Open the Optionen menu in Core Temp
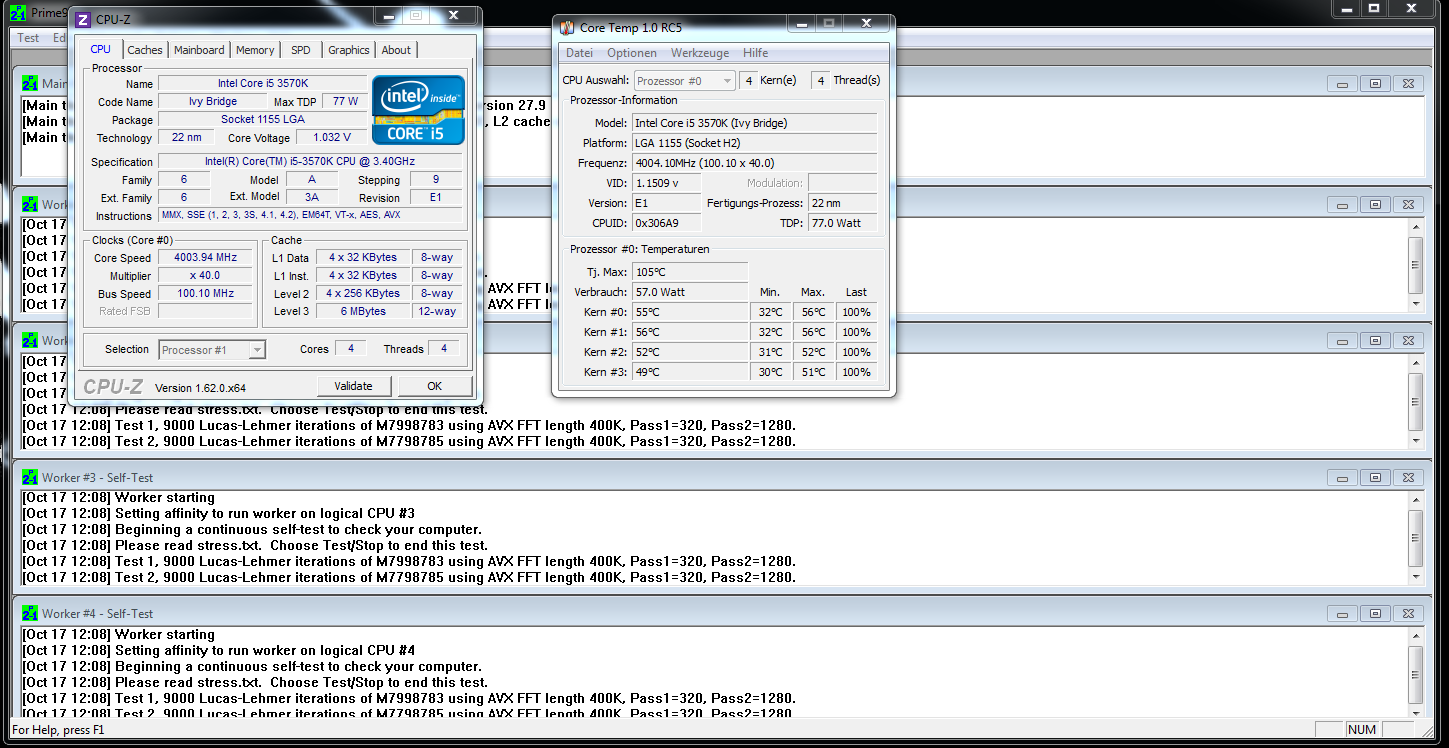Image resolution: width=1449 pixels, height=748 pixels. pos(632,53)
